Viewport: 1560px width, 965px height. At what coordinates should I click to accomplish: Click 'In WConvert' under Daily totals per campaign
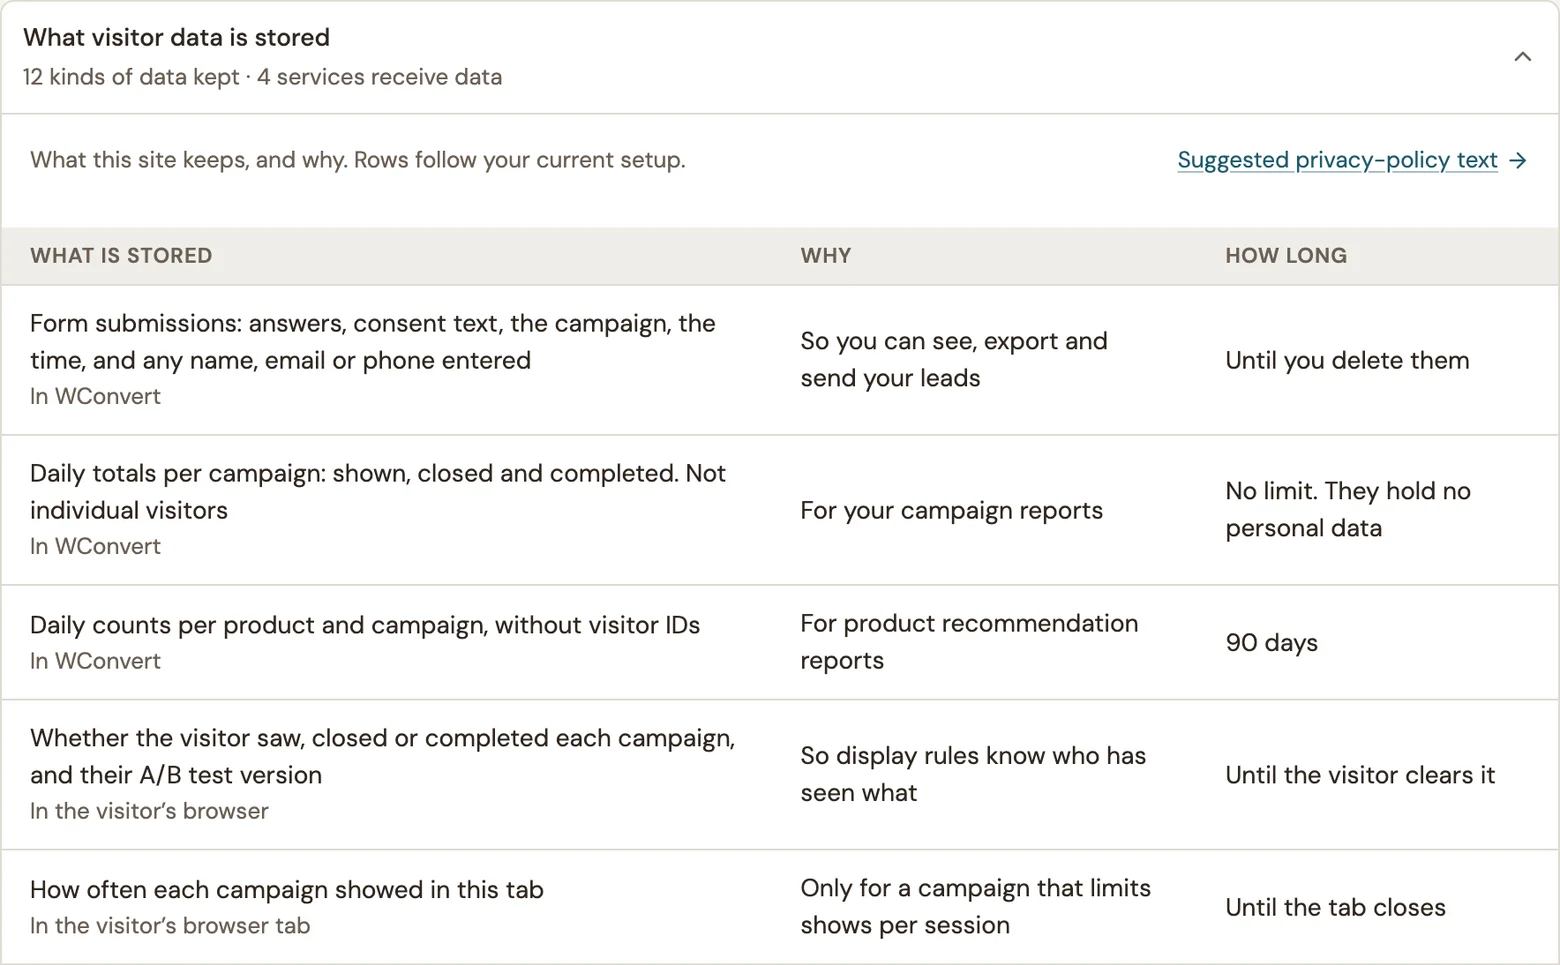[x=95, y=546]
